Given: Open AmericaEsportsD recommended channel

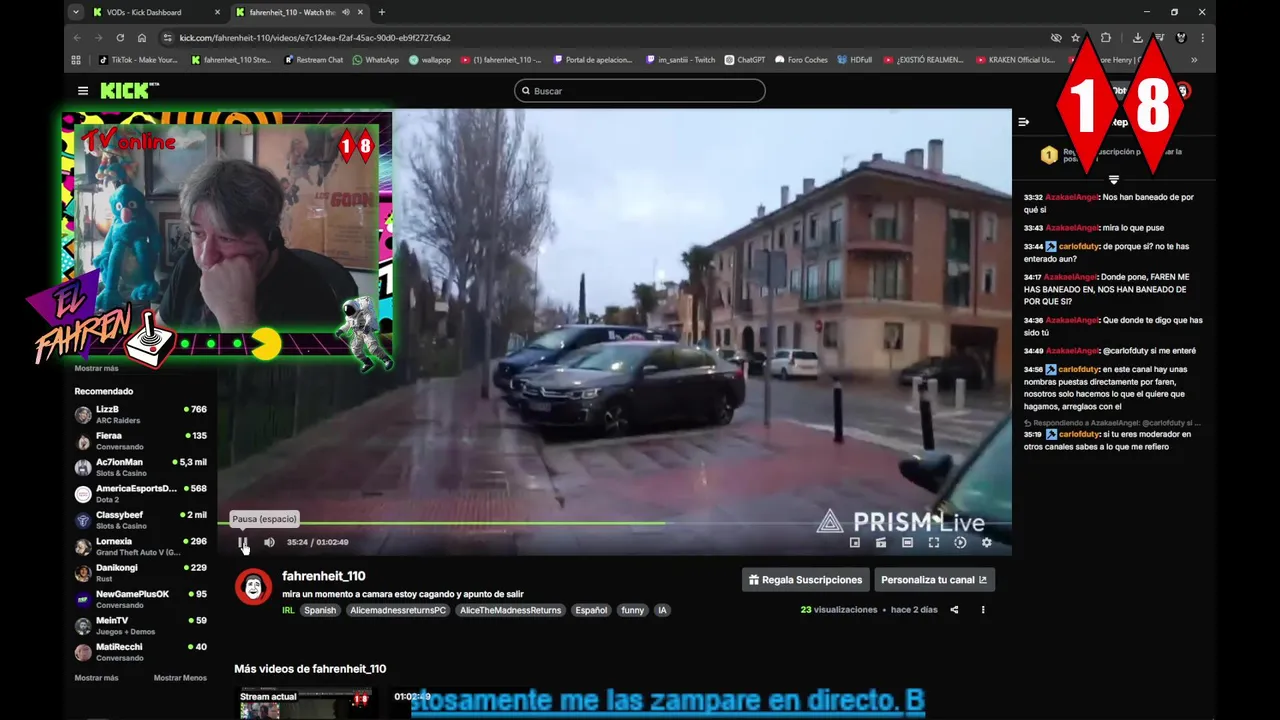Looking at the screenshot, I should [x=141, y=493].
